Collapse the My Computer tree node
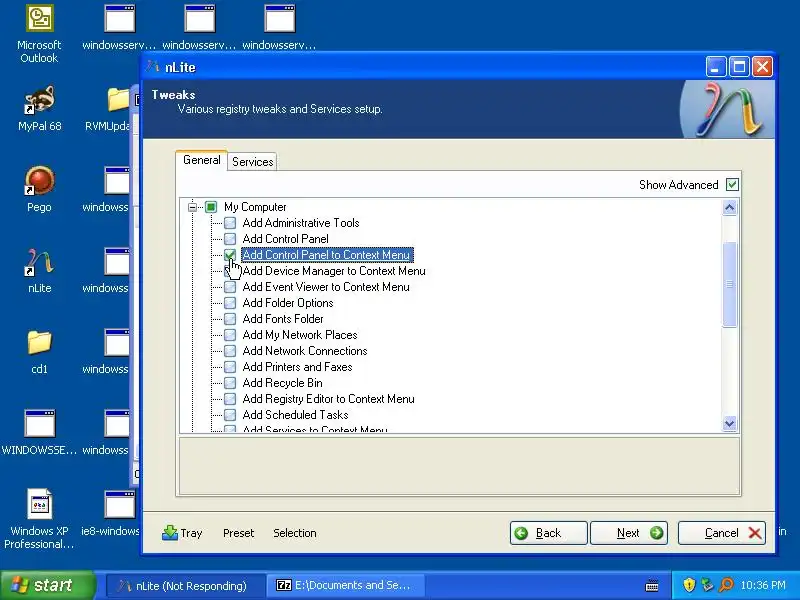The height and width of the screenshot is (600, 800). (x=192, y=207)
